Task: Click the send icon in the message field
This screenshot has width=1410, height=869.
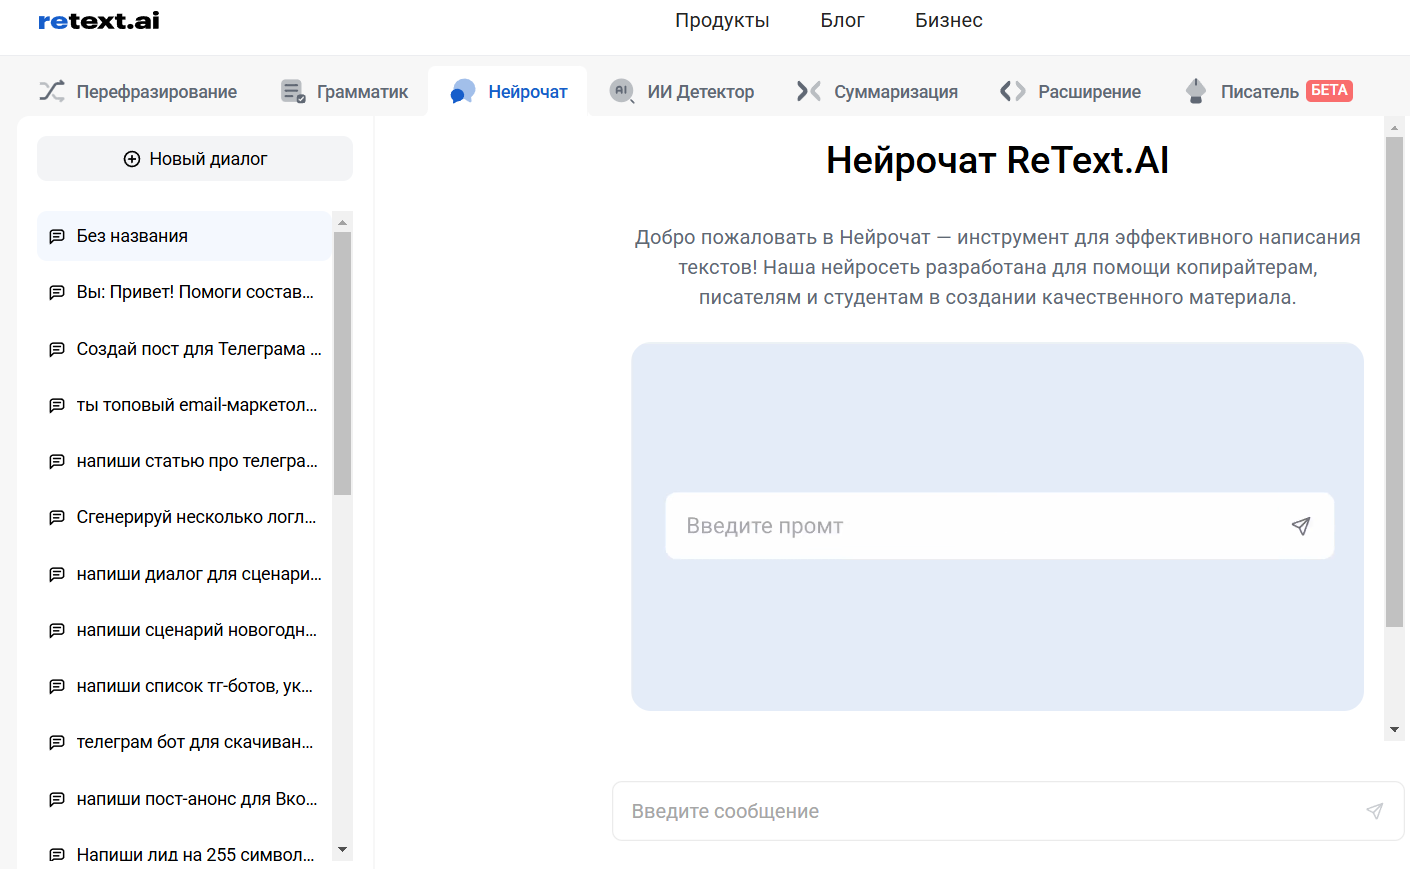Action: (x=1375, y=811)
